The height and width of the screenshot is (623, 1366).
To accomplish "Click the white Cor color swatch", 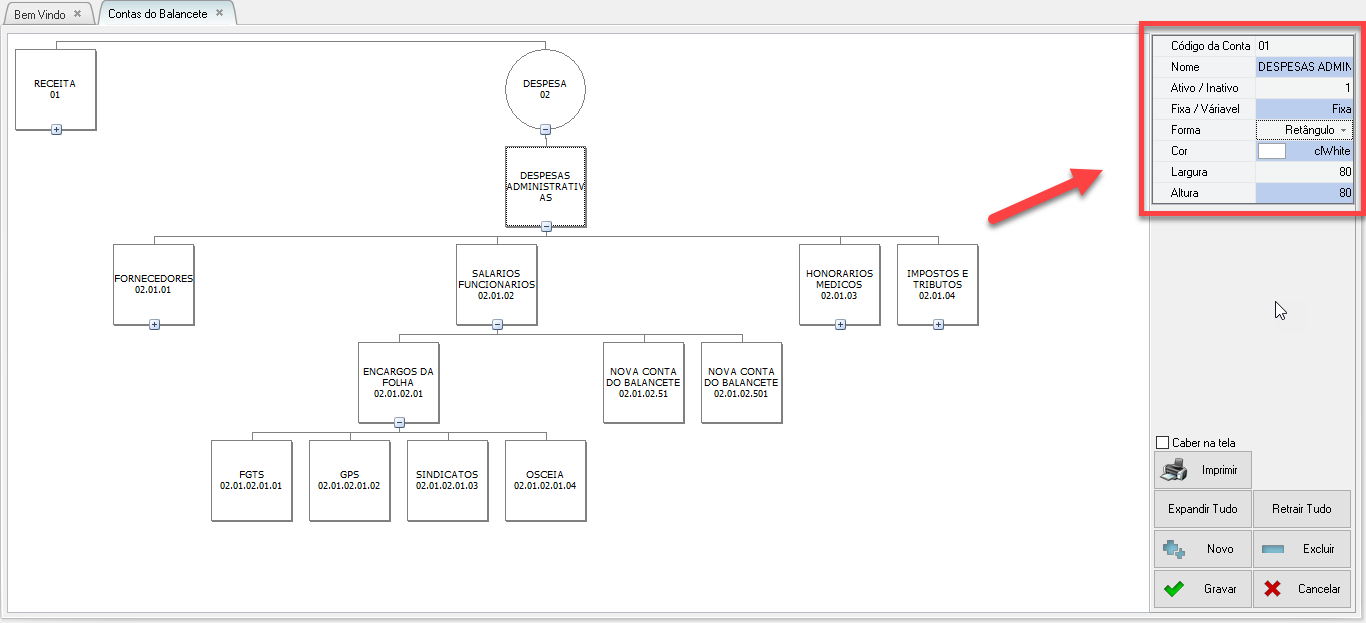I will tap(1271, 151).
